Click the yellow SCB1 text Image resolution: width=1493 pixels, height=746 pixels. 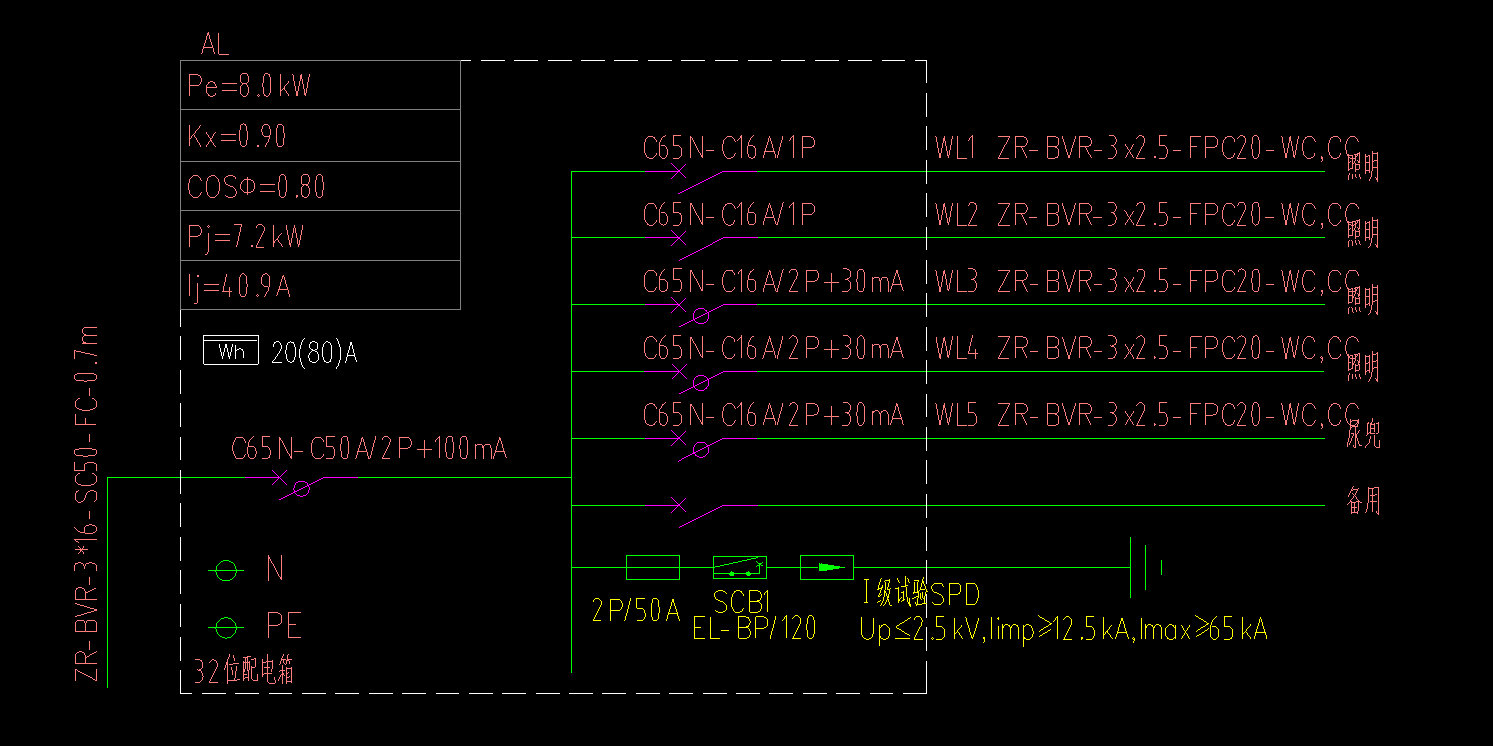pyautogui.click(x=742, y=602)
